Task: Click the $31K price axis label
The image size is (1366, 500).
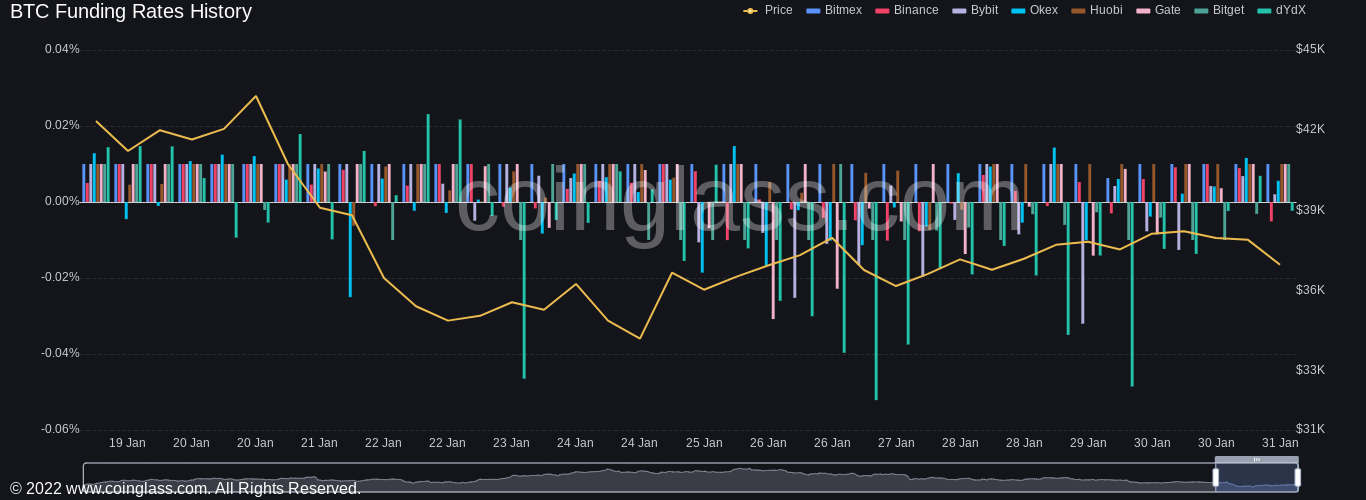Action: (x=1310, y=429)
